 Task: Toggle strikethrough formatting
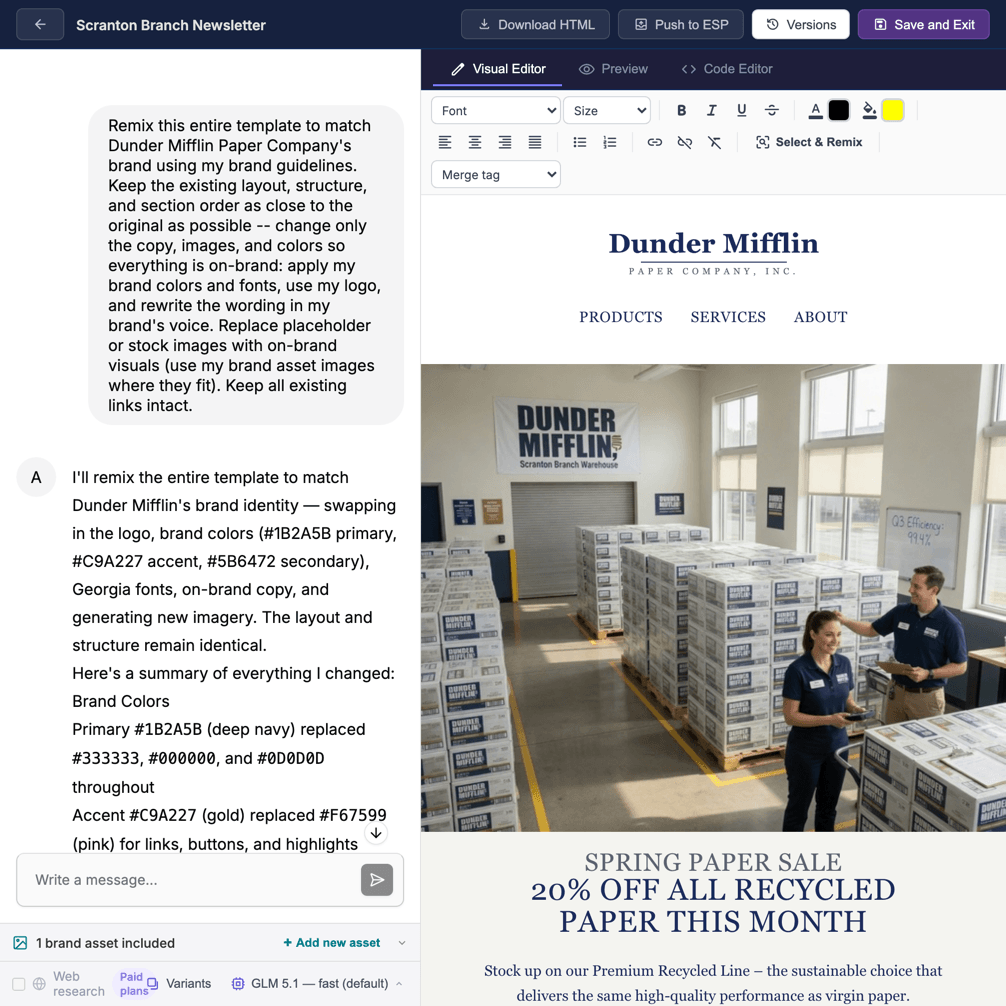[772, 110]
